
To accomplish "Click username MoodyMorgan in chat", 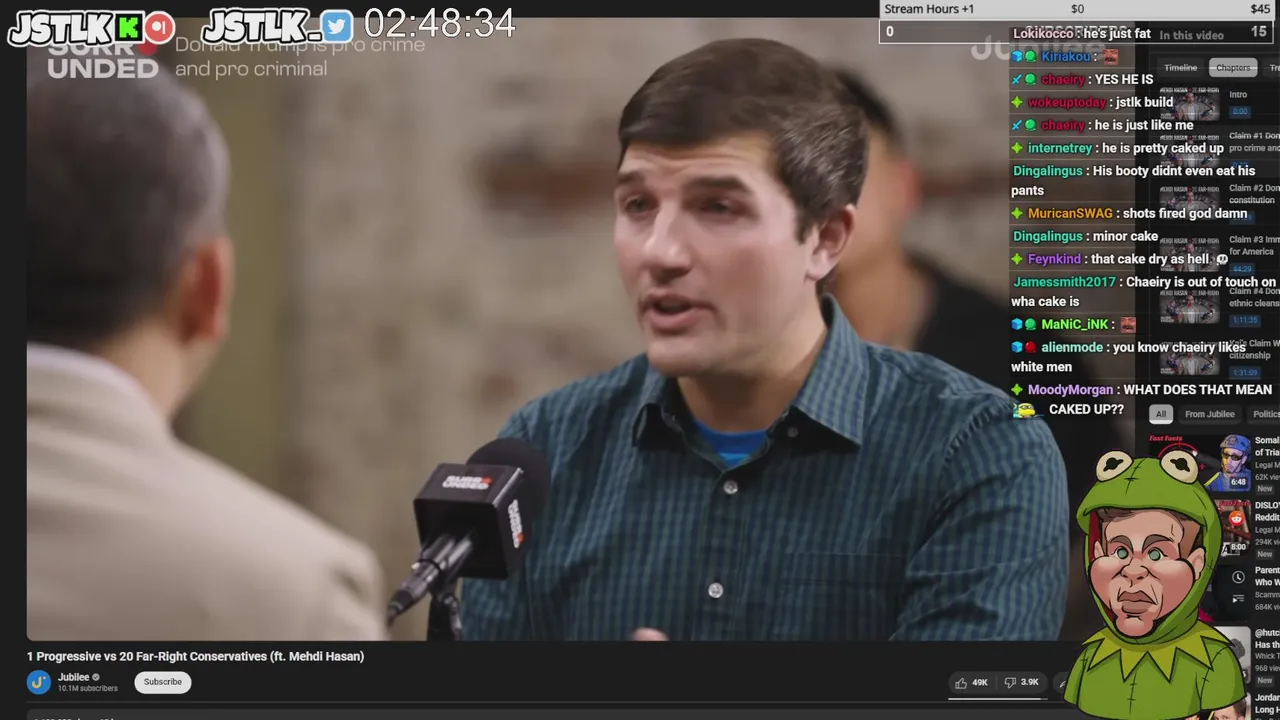I will 1070,391.
